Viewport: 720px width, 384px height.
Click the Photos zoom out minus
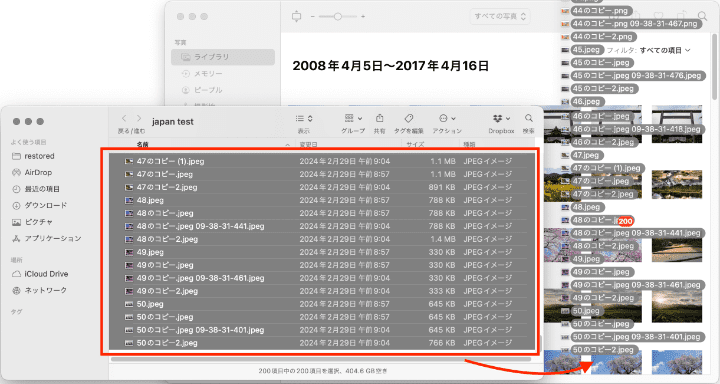tap(313, 17)
